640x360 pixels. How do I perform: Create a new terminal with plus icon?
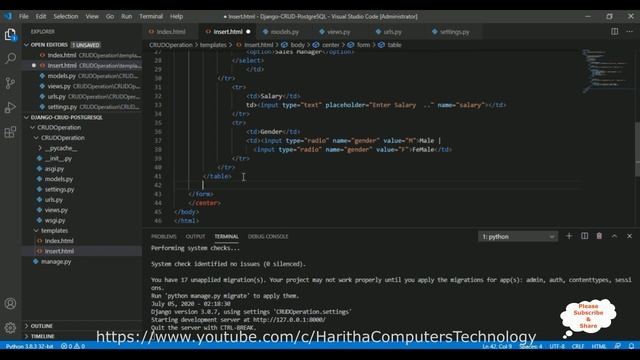coord(569,236)
